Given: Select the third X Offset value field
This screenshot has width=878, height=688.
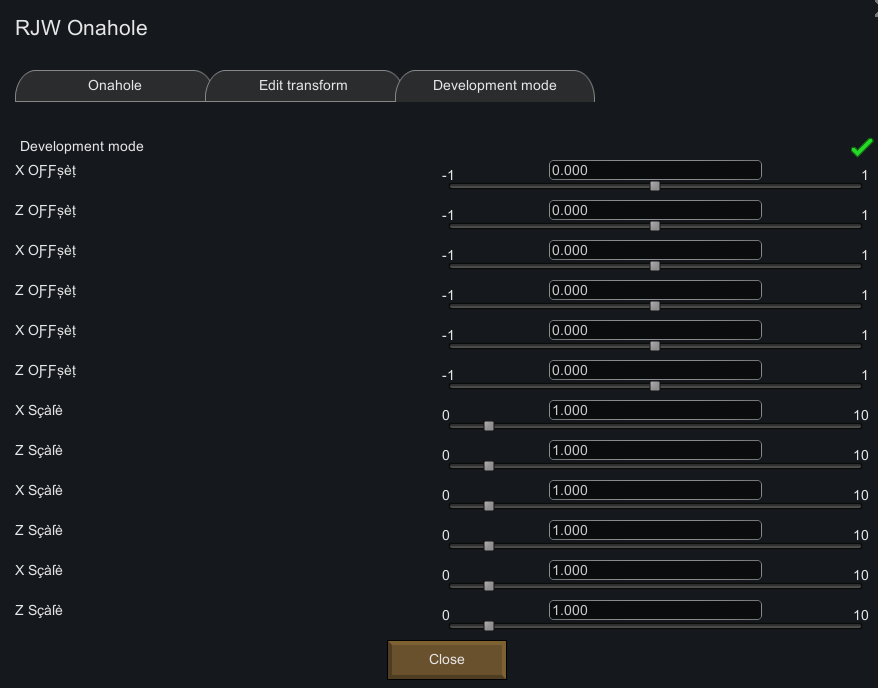Looking at the screenshot, I should (x=655, y=330).
